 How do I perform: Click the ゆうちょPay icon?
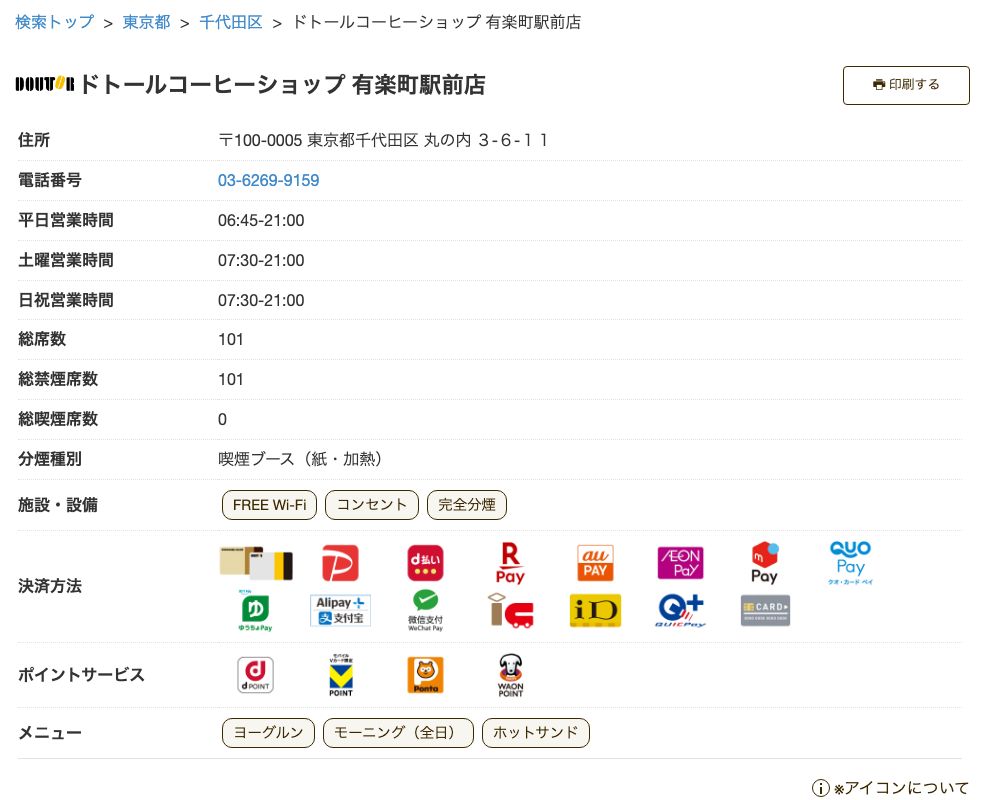[256, 611]
